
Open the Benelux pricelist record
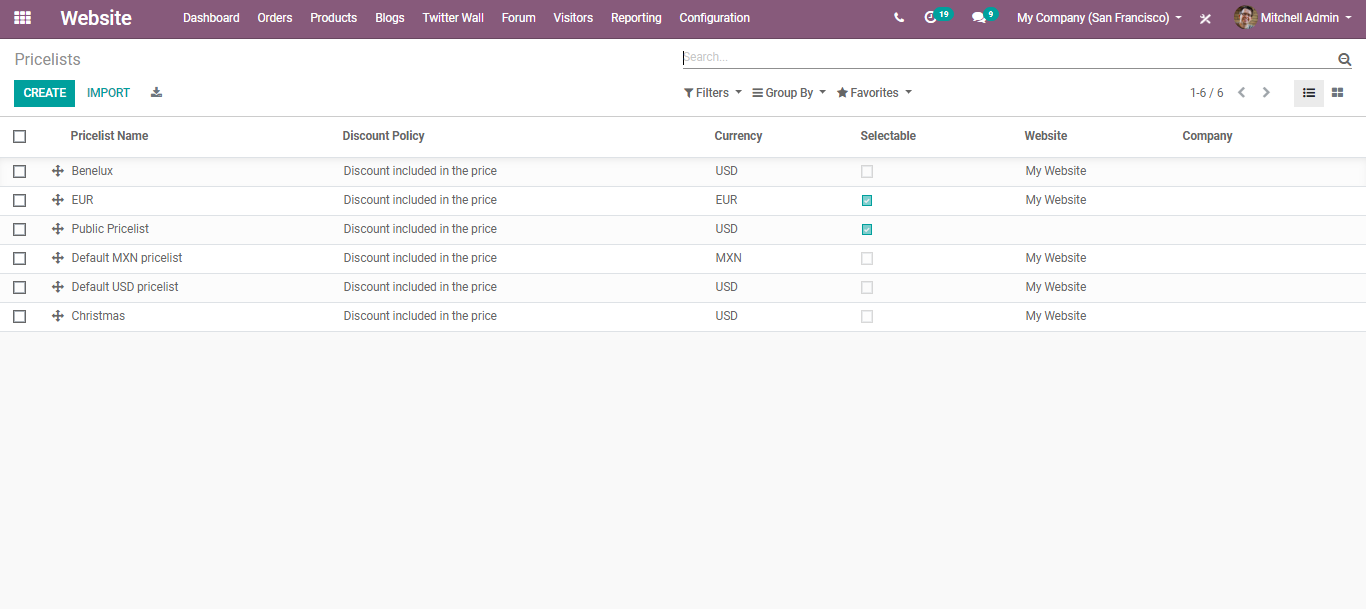coord(92,171)
